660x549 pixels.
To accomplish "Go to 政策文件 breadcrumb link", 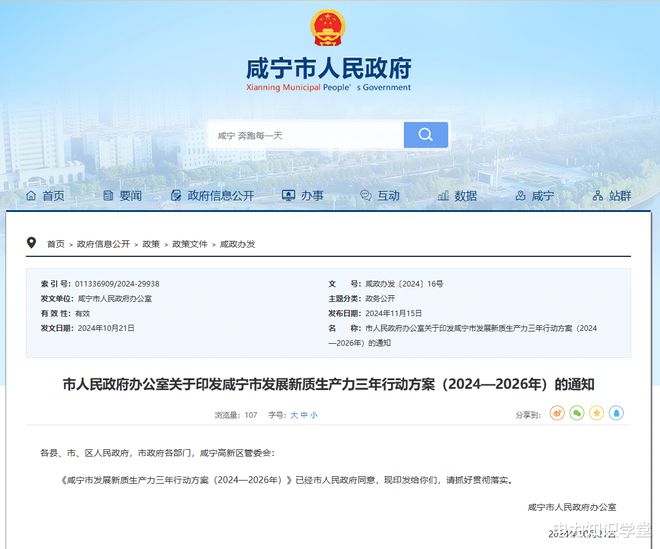I will (190, 244).
